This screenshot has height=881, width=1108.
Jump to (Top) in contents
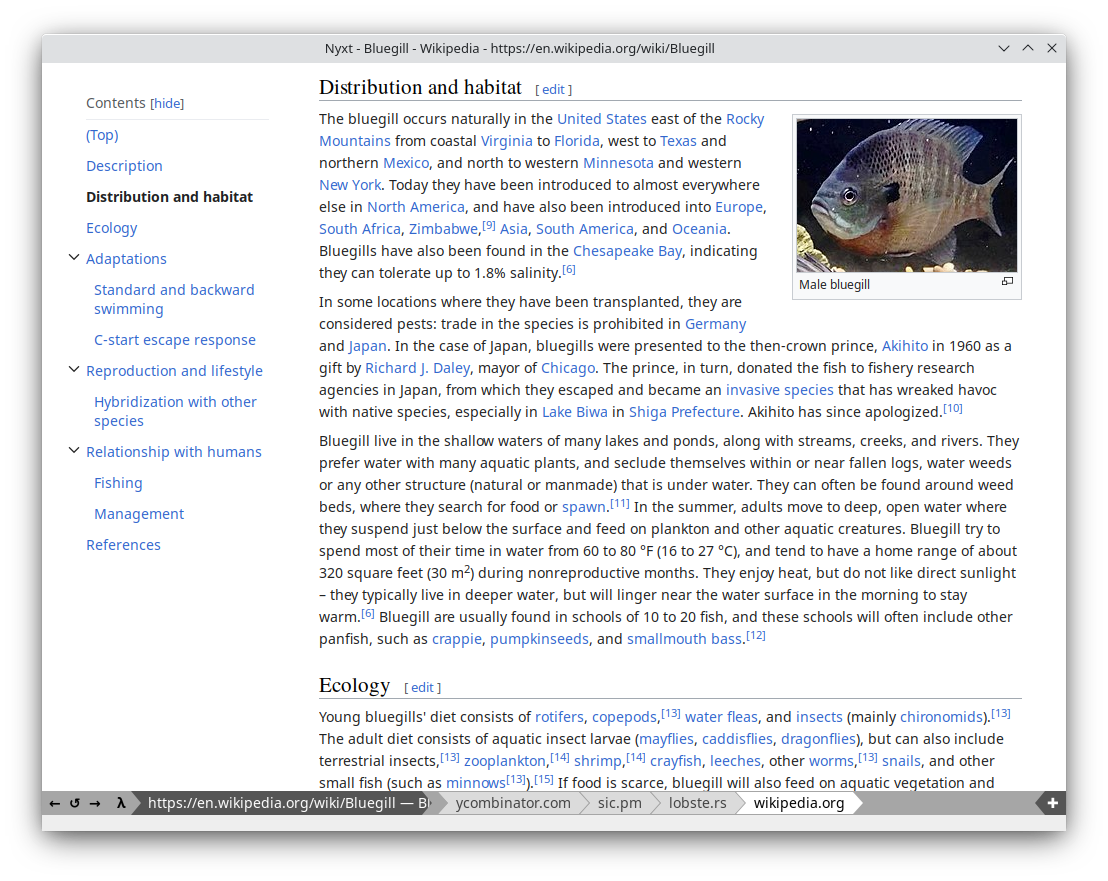(x=102, y=135)
